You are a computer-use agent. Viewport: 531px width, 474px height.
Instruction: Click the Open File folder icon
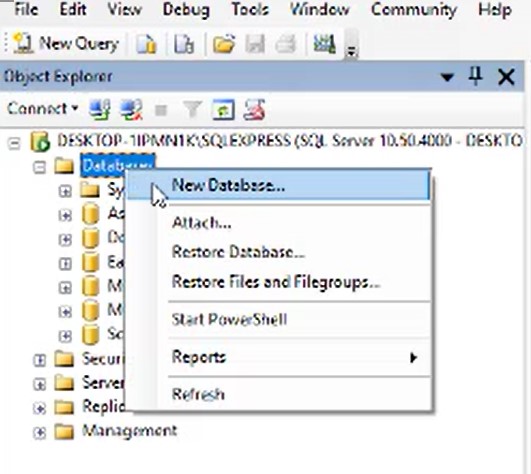(224, 44)
